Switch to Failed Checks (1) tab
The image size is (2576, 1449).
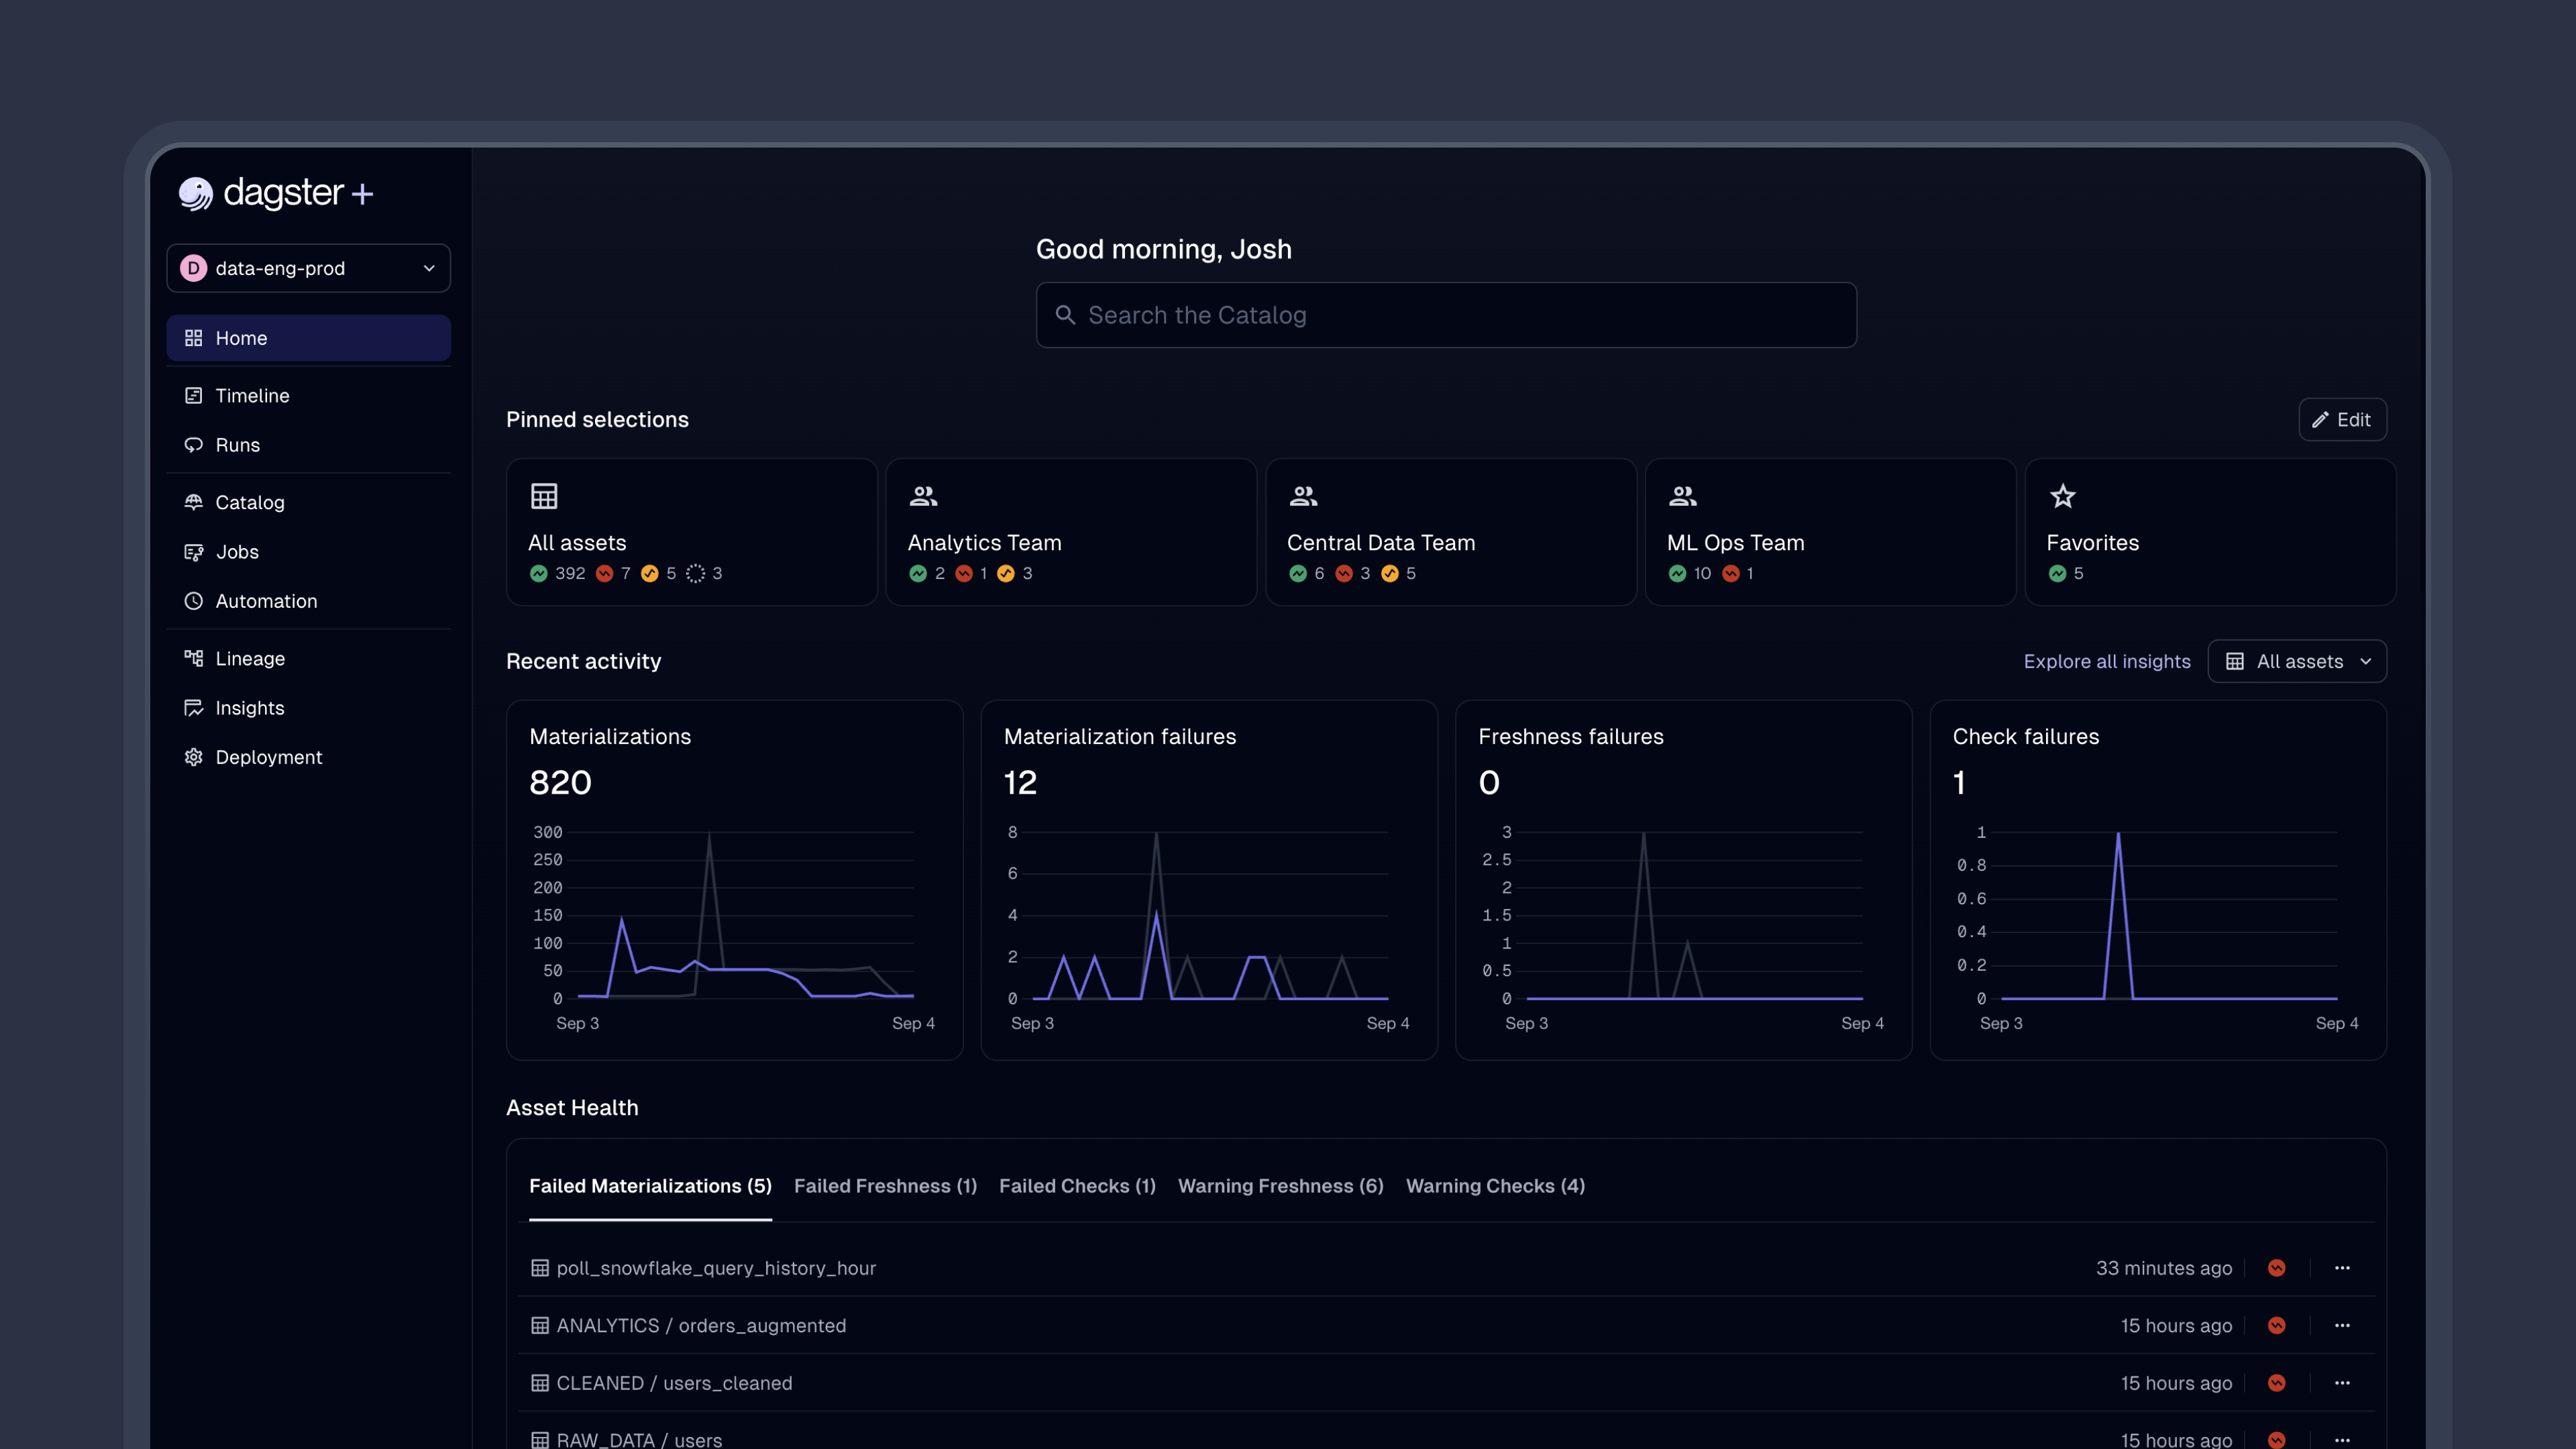click(x=1077, y=1186)
